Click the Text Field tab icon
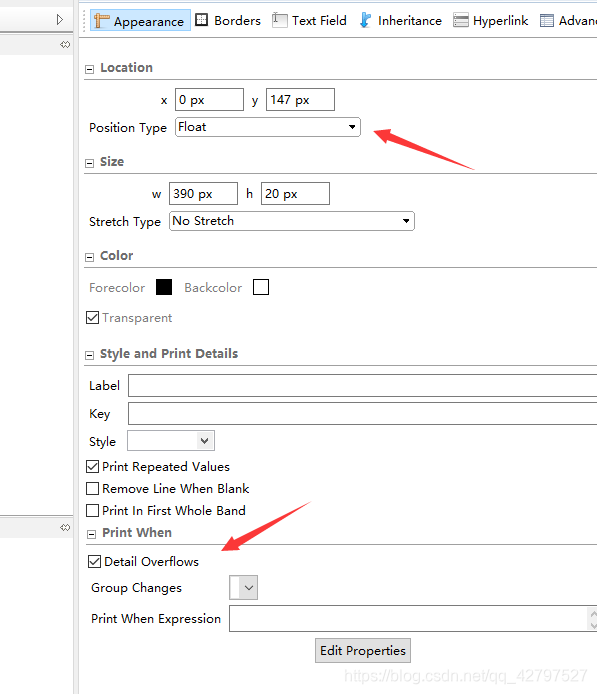Viewport: 597px width, 694px height. click(x=279, y=20)
